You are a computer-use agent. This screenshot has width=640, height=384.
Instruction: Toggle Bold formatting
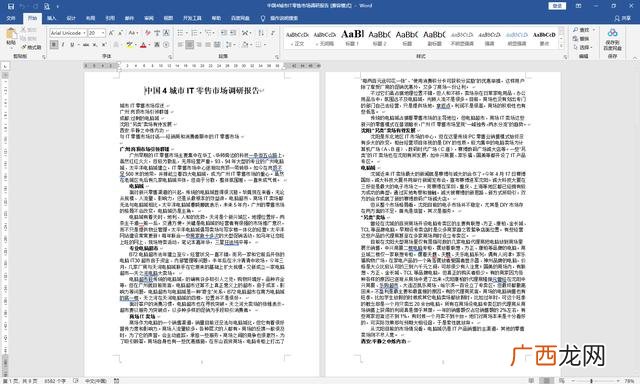[x=54, y=44]
